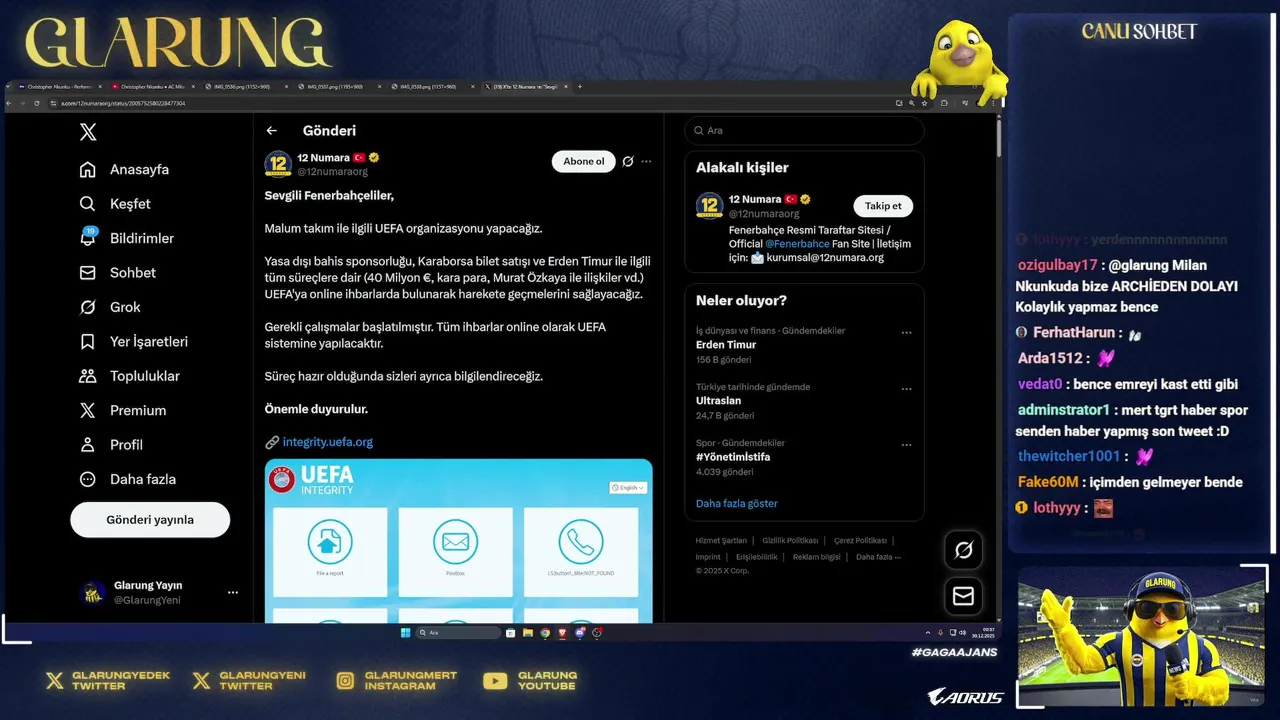1280x720 pixels.
Task: Click browser back arrow
Action: [x=11, y=103]
